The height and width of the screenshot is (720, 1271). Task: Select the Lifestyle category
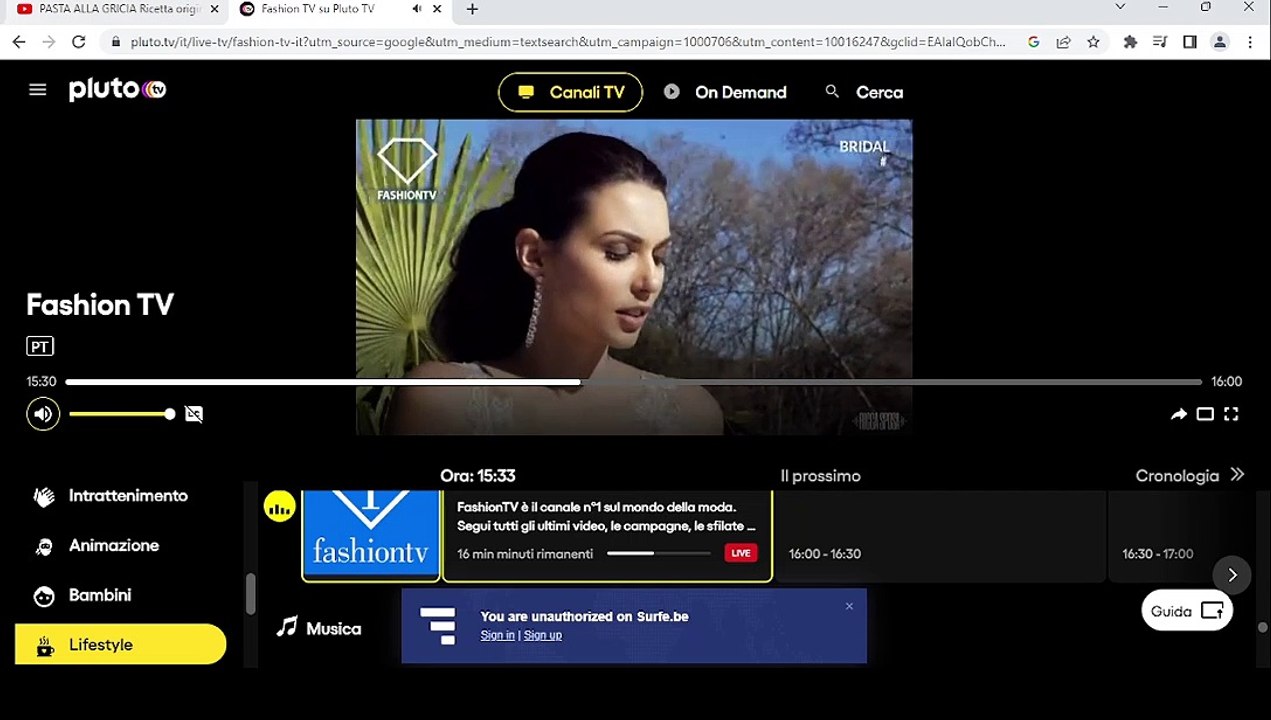pyautogui.click(x=120, y=645)
